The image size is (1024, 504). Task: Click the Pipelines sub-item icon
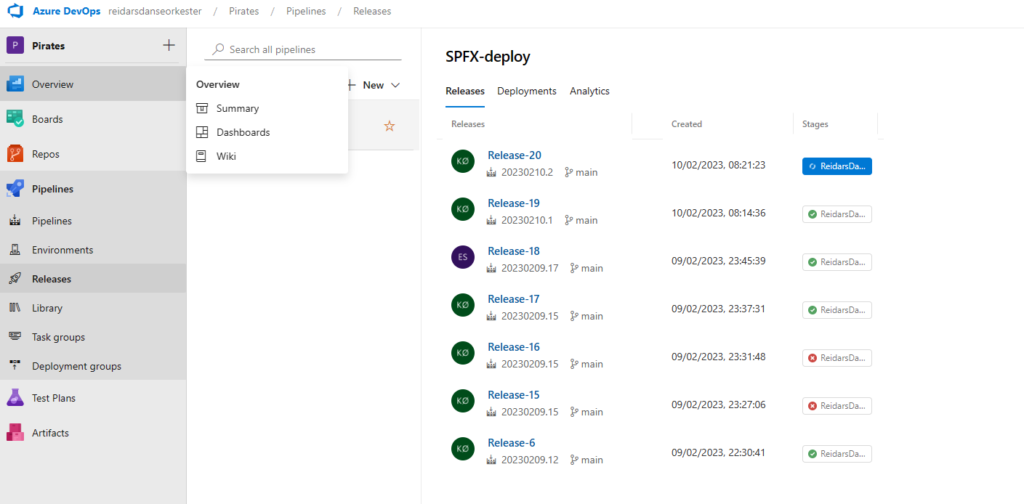click(x=15, y=221)
